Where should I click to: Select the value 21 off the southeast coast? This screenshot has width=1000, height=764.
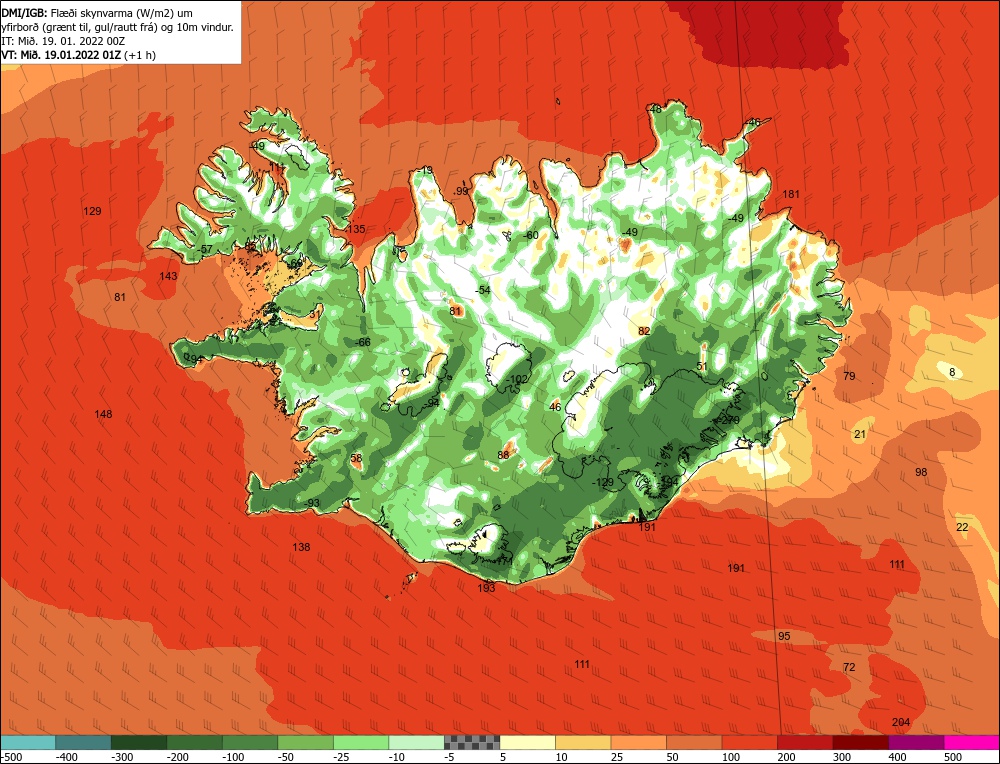coord(860,434)
